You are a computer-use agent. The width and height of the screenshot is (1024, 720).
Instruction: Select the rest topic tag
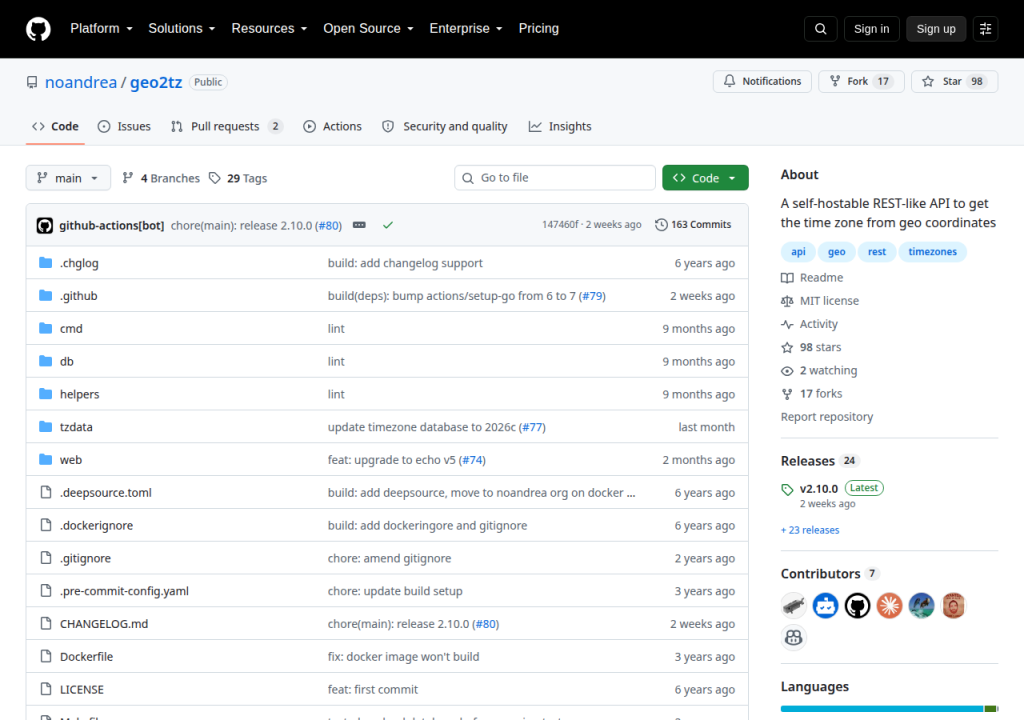coord(876,252)
